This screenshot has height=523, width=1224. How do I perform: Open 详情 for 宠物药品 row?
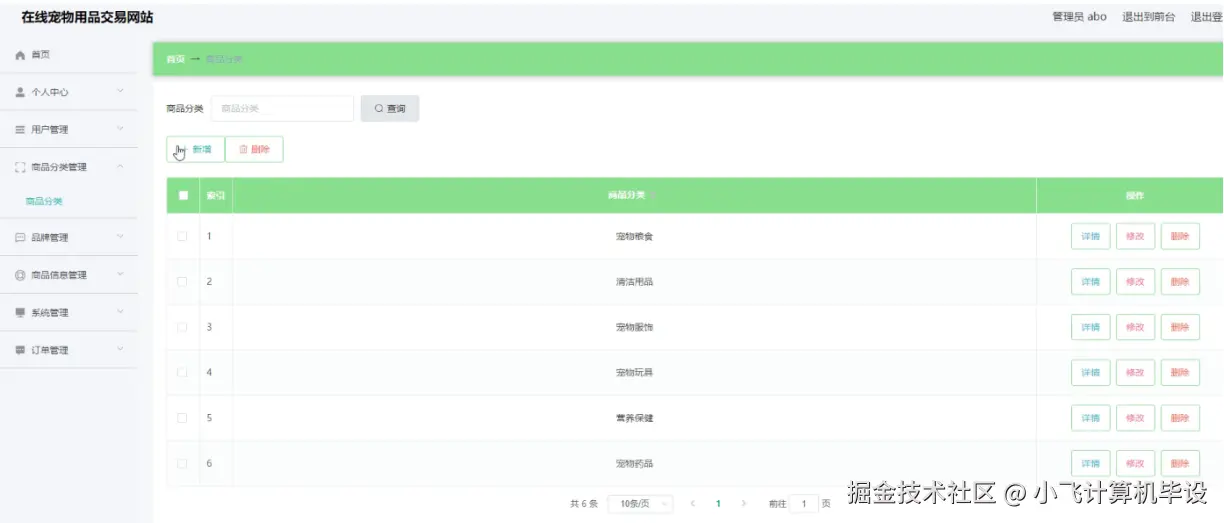pos(1090,464)
